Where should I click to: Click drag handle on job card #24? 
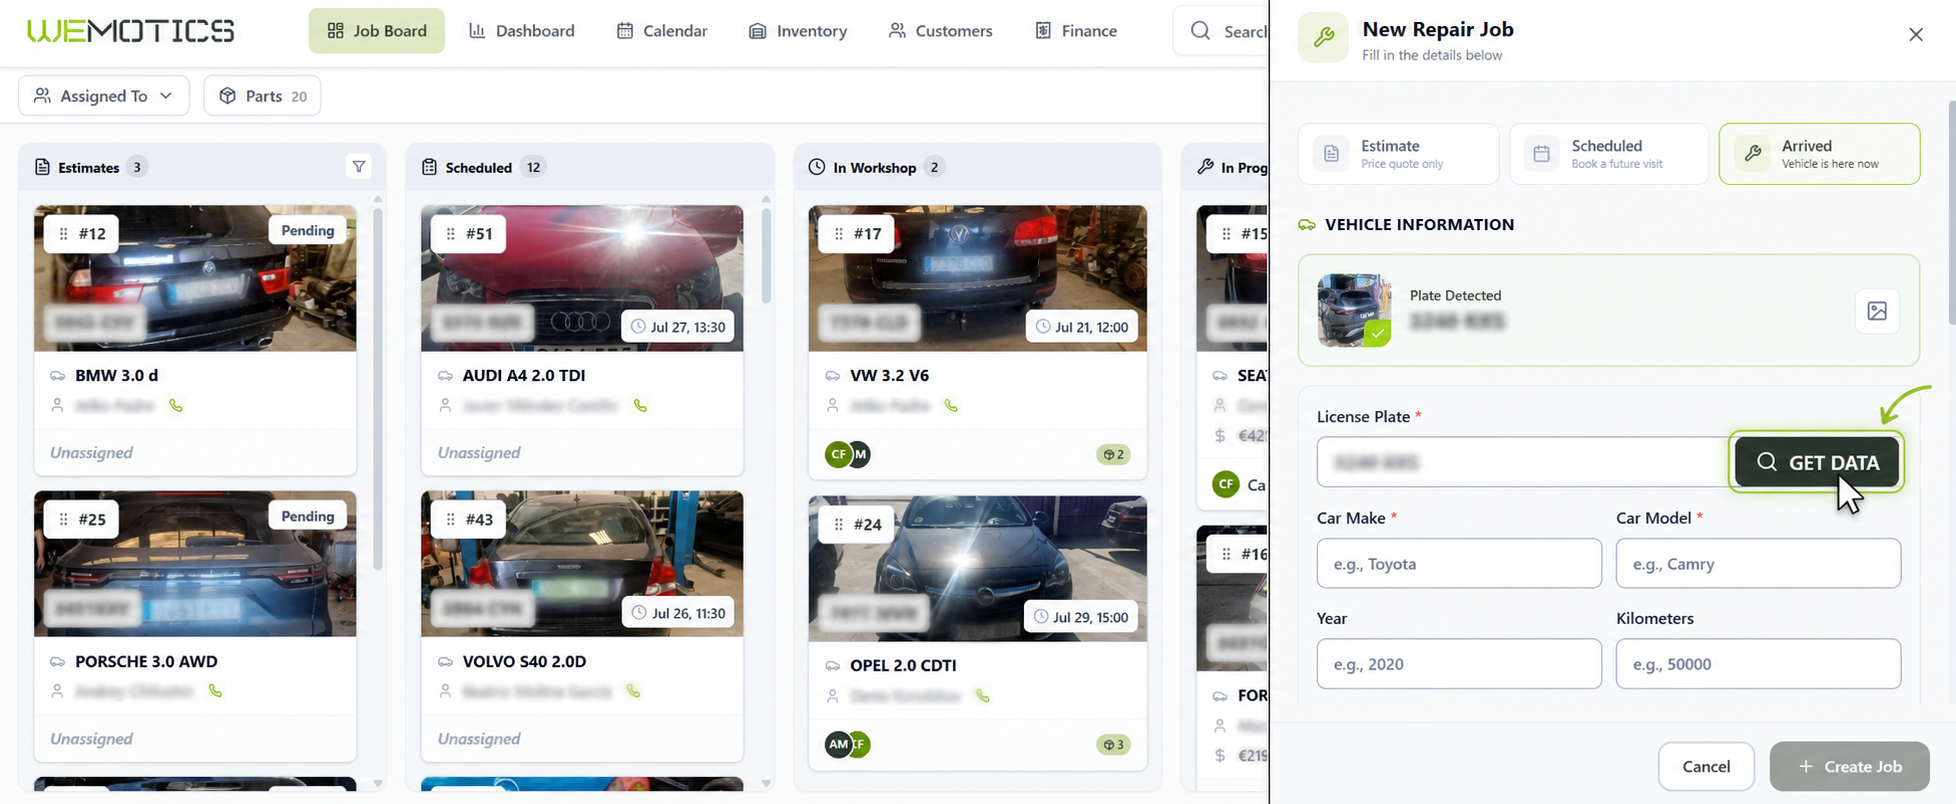click(838, 524)
